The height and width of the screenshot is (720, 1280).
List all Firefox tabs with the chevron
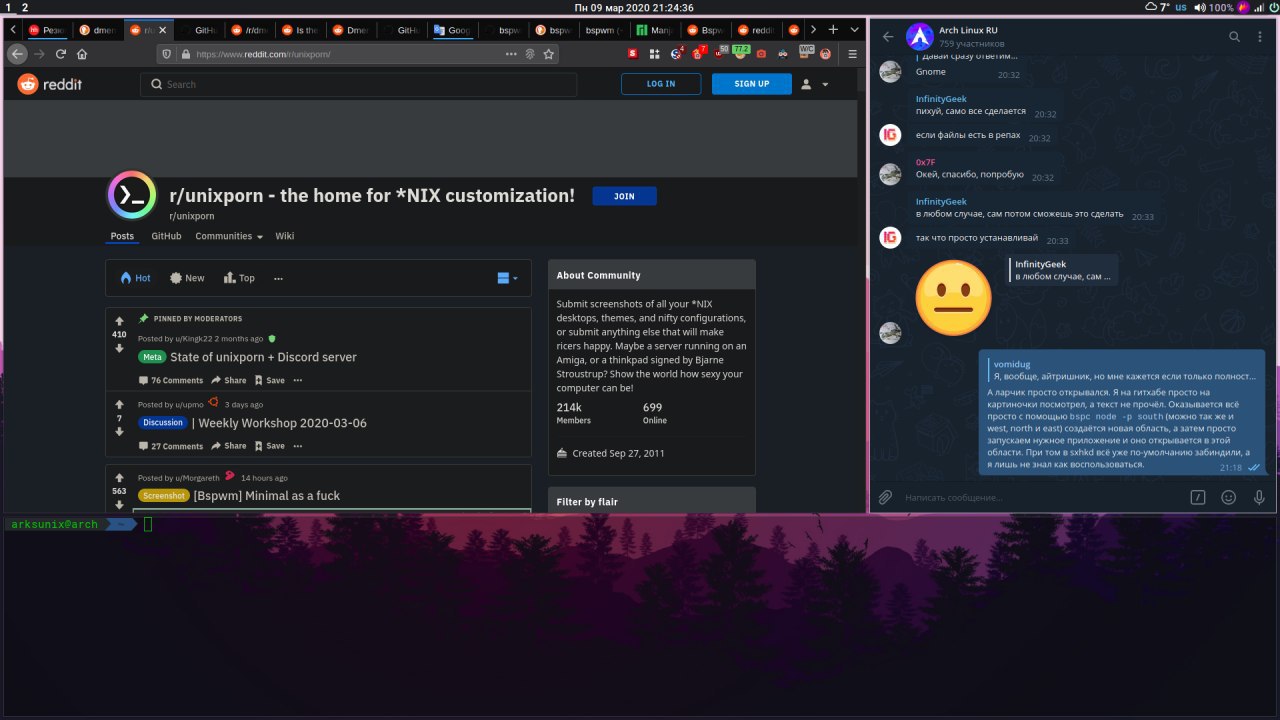854,30
